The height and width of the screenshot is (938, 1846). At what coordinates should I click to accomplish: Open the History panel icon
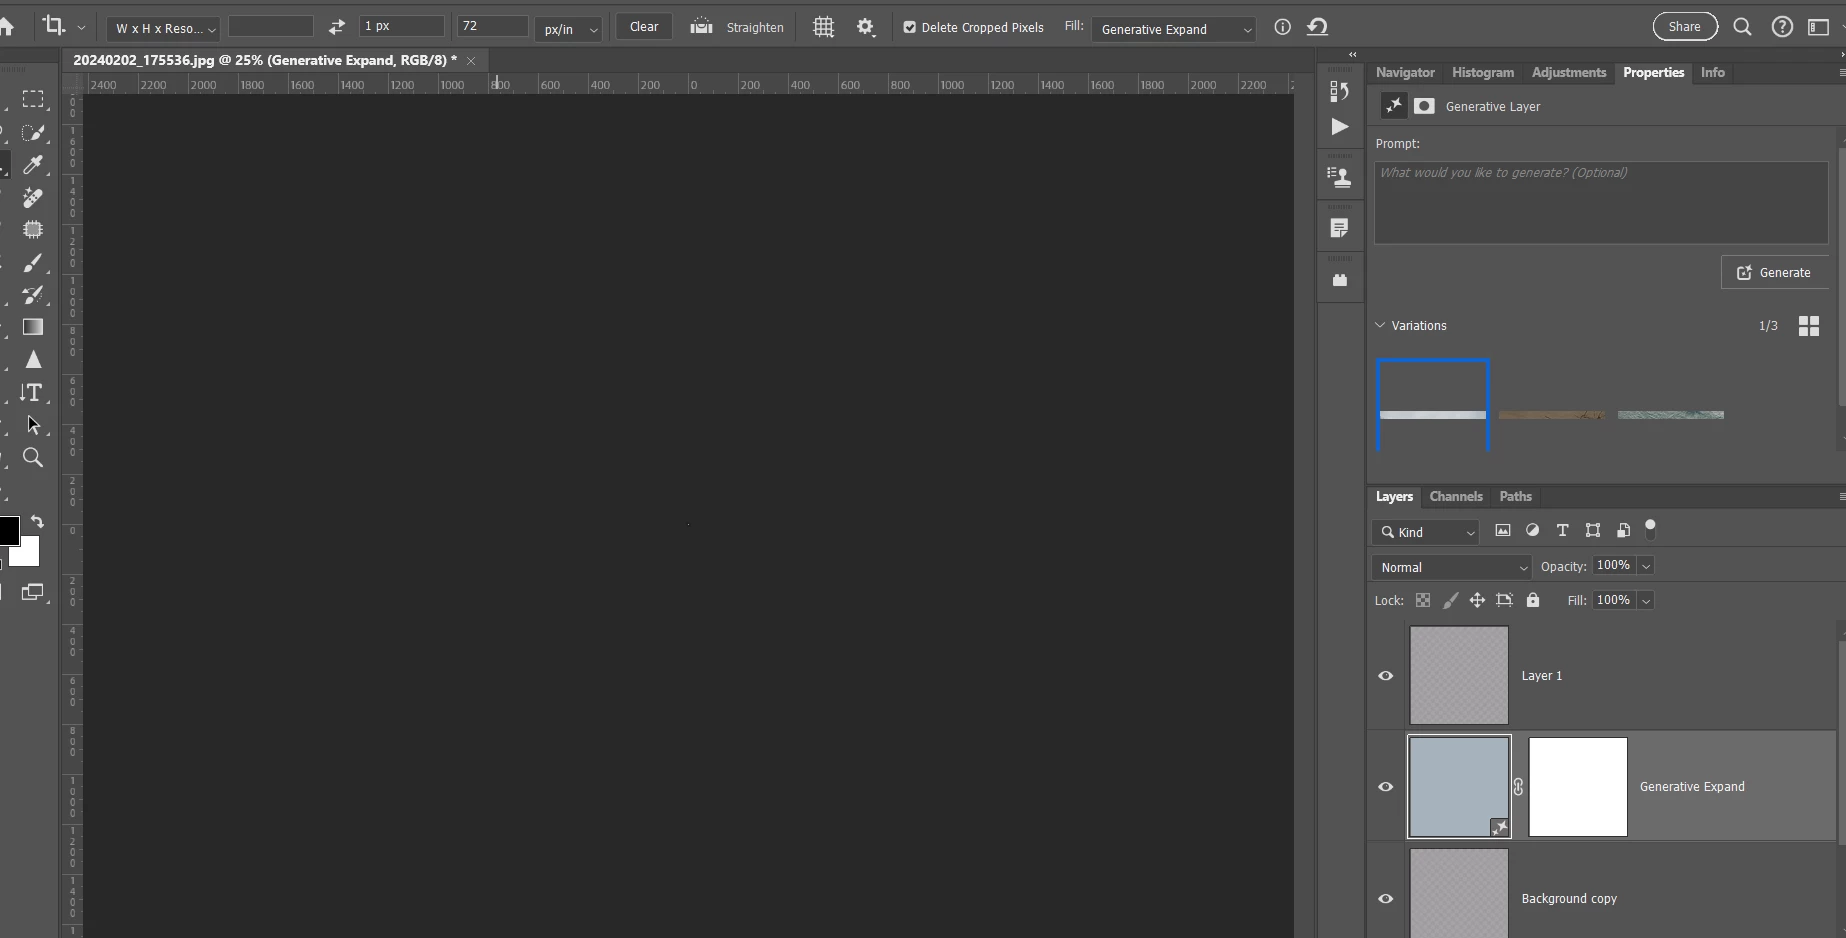pos(1340,91)
